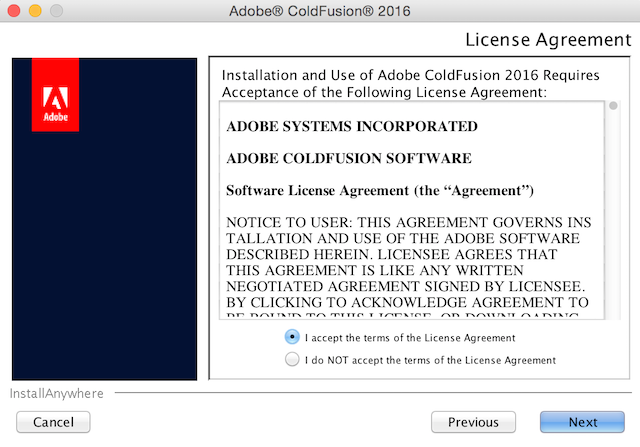Cancel the ColdFusion installation

coord(53,422)
